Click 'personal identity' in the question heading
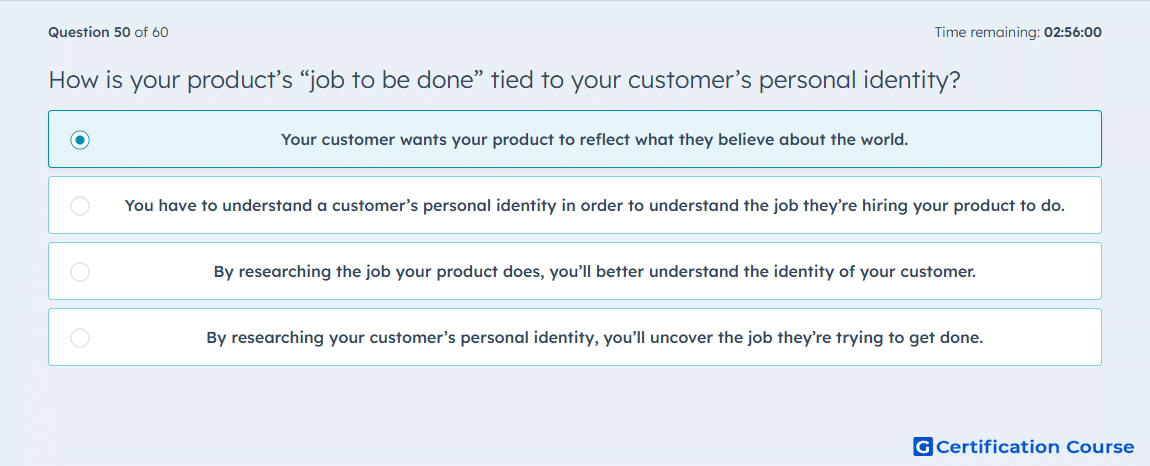1150x466 pixels. 851,80
